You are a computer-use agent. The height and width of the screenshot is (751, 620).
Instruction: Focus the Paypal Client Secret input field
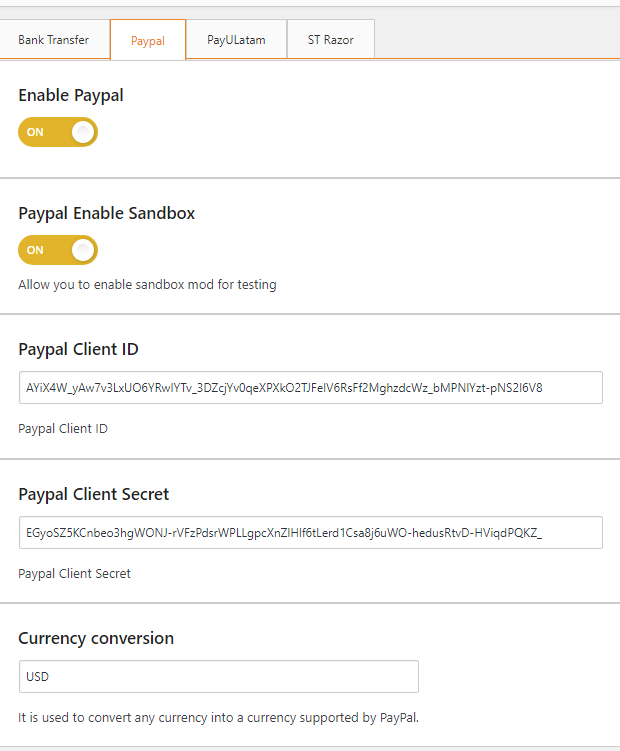pos(311,533)
